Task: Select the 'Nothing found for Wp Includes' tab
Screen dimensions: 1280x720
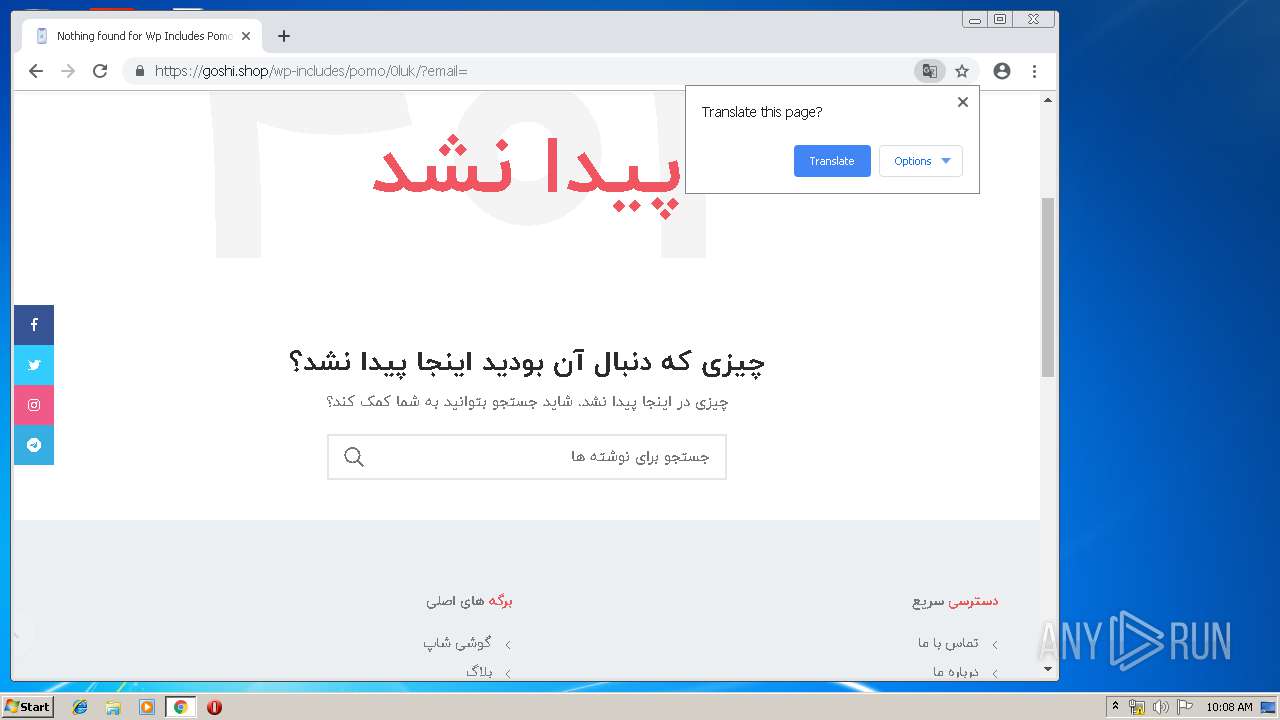Action: pyautogui.click(x=142, y=36)
